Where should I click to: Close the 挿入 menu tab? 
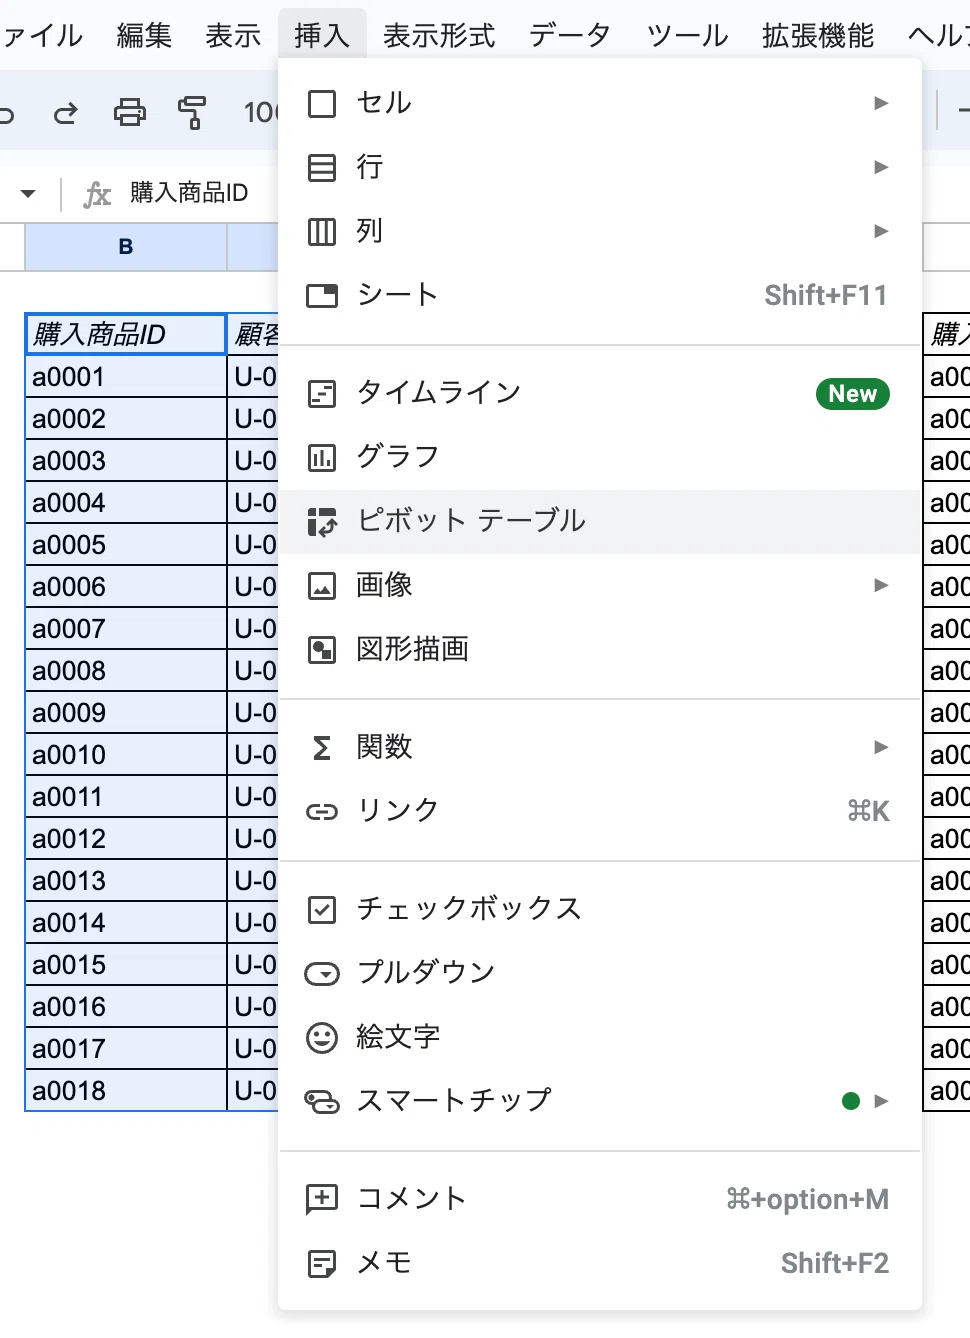click(322, 35)
